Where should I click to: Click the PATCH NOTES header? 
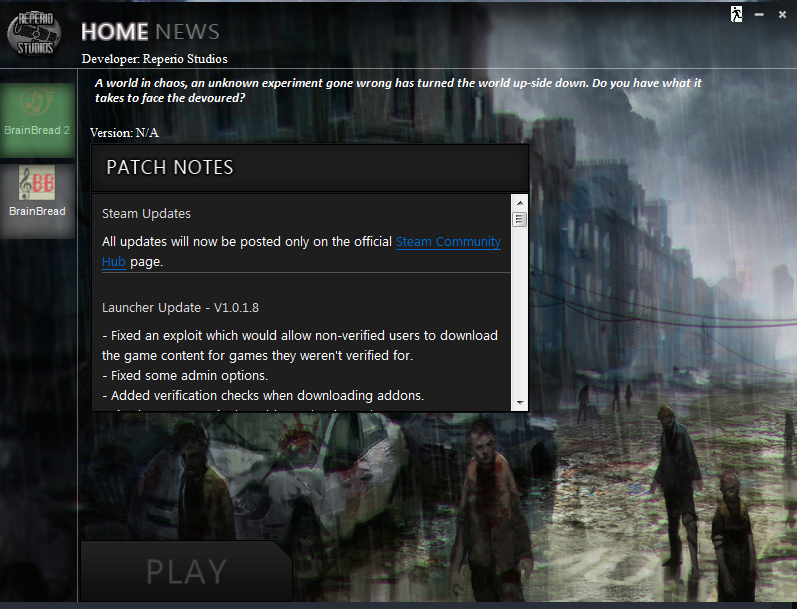pos(310,168)
